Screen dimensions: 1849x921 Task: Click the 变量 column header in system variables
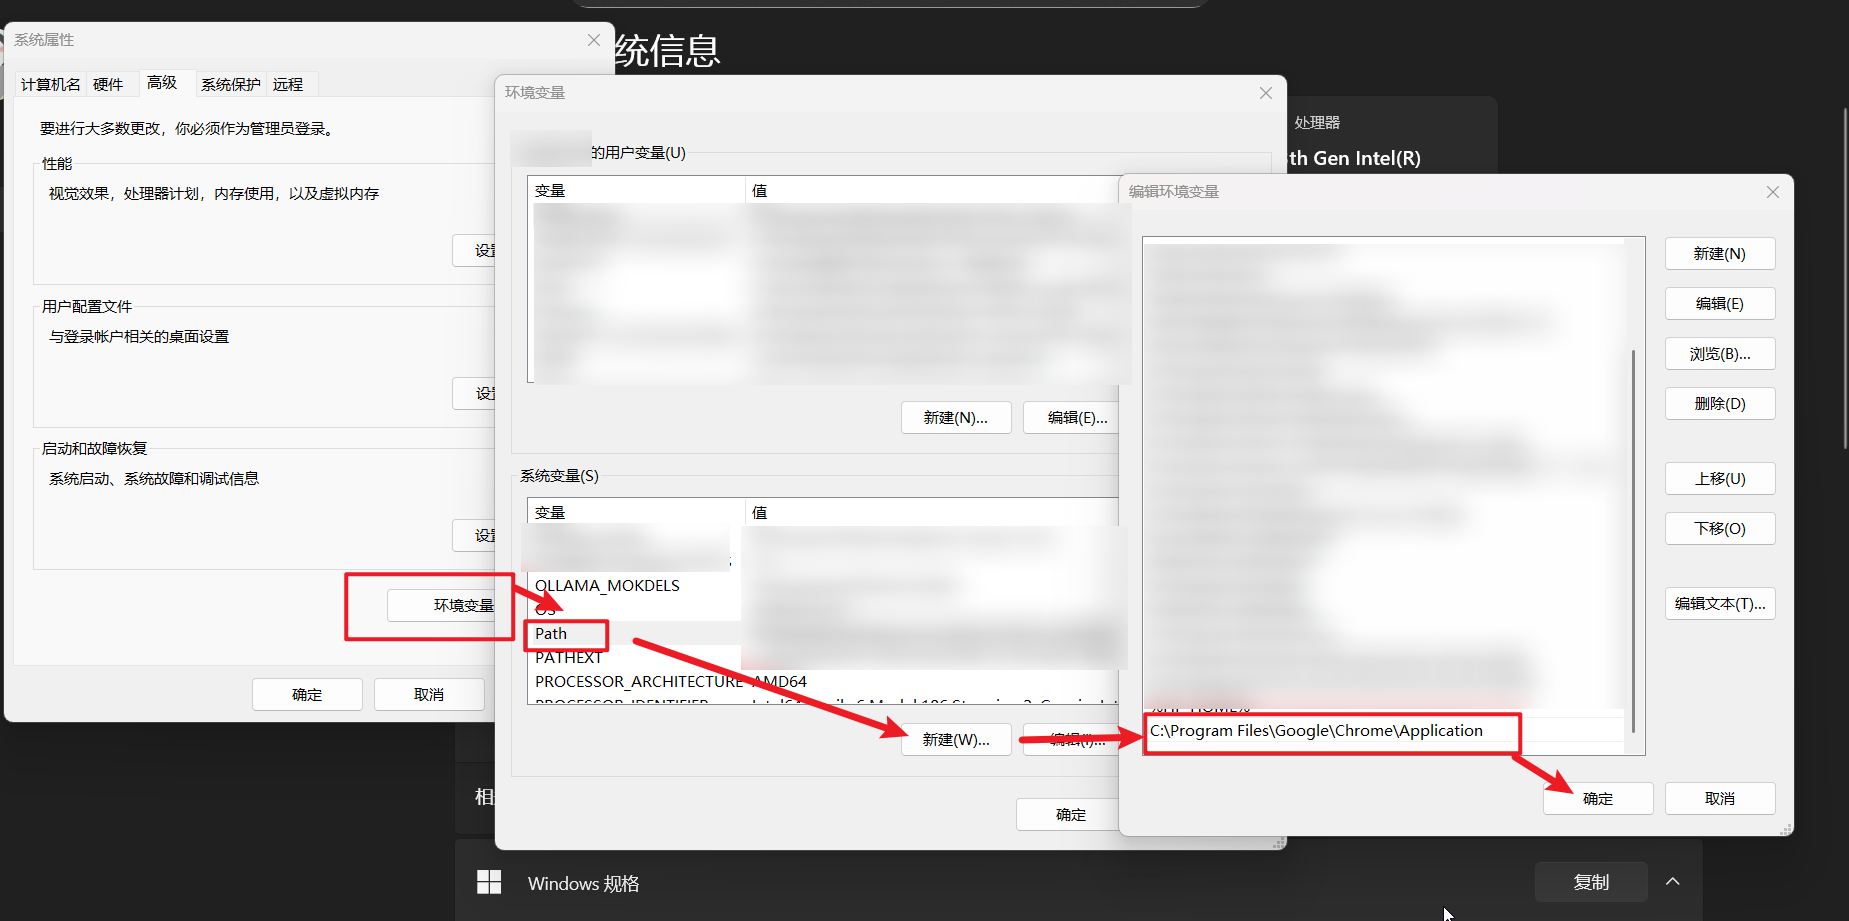coord(636,512)
